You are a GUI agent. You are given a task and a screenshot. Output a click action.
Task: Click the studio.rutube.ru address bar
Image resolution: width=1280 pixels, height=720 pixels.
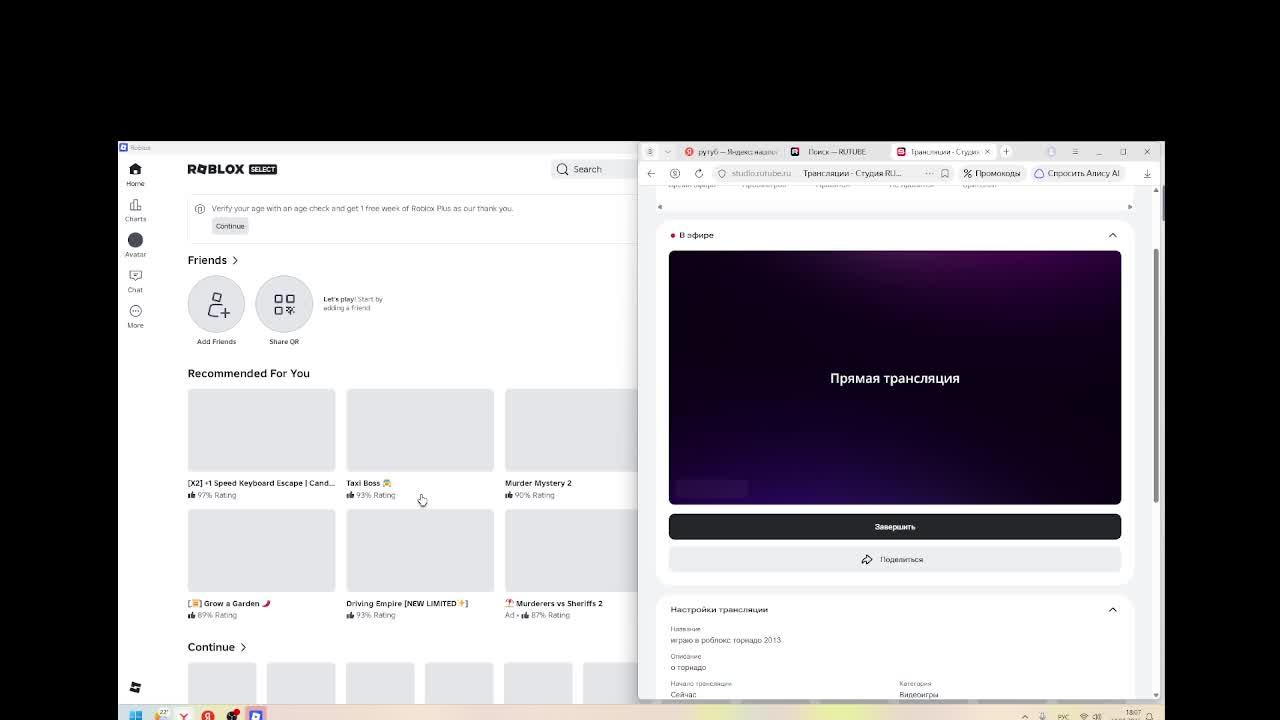[x=761, y=173]
